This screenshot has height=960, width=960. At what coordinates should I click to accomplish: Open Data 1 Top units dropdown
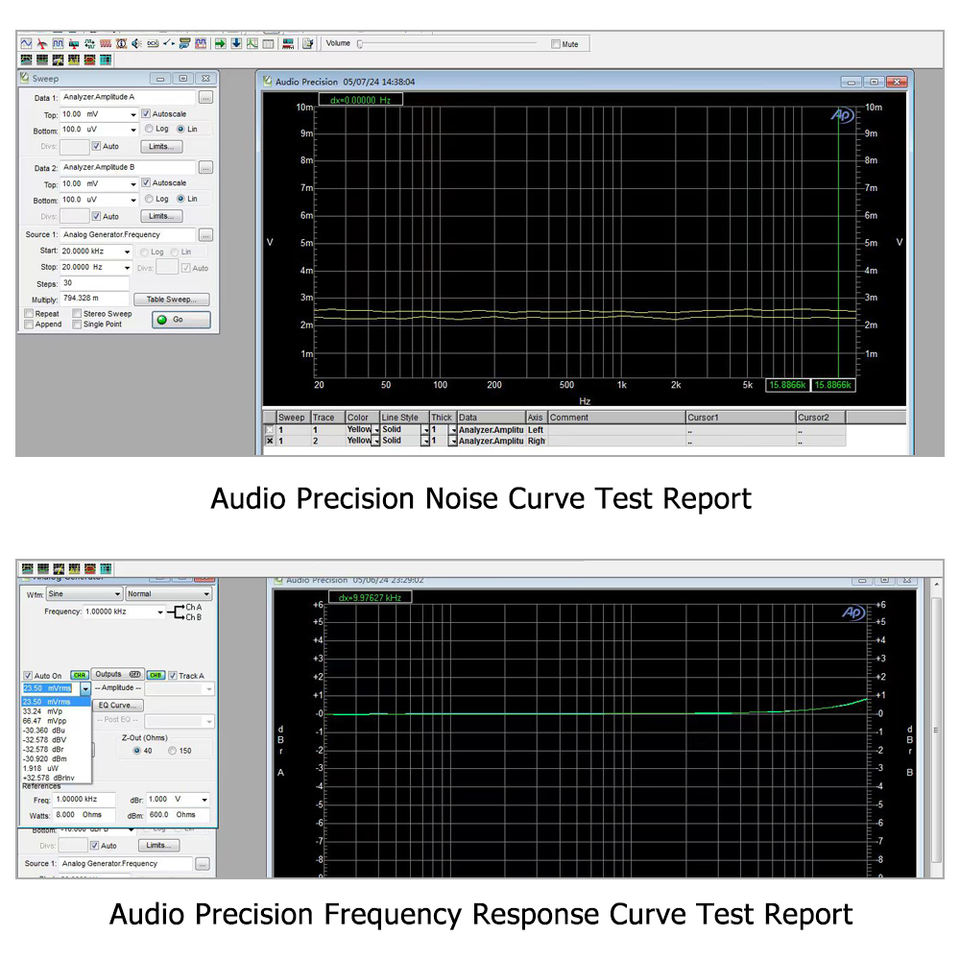click(133, 114)
